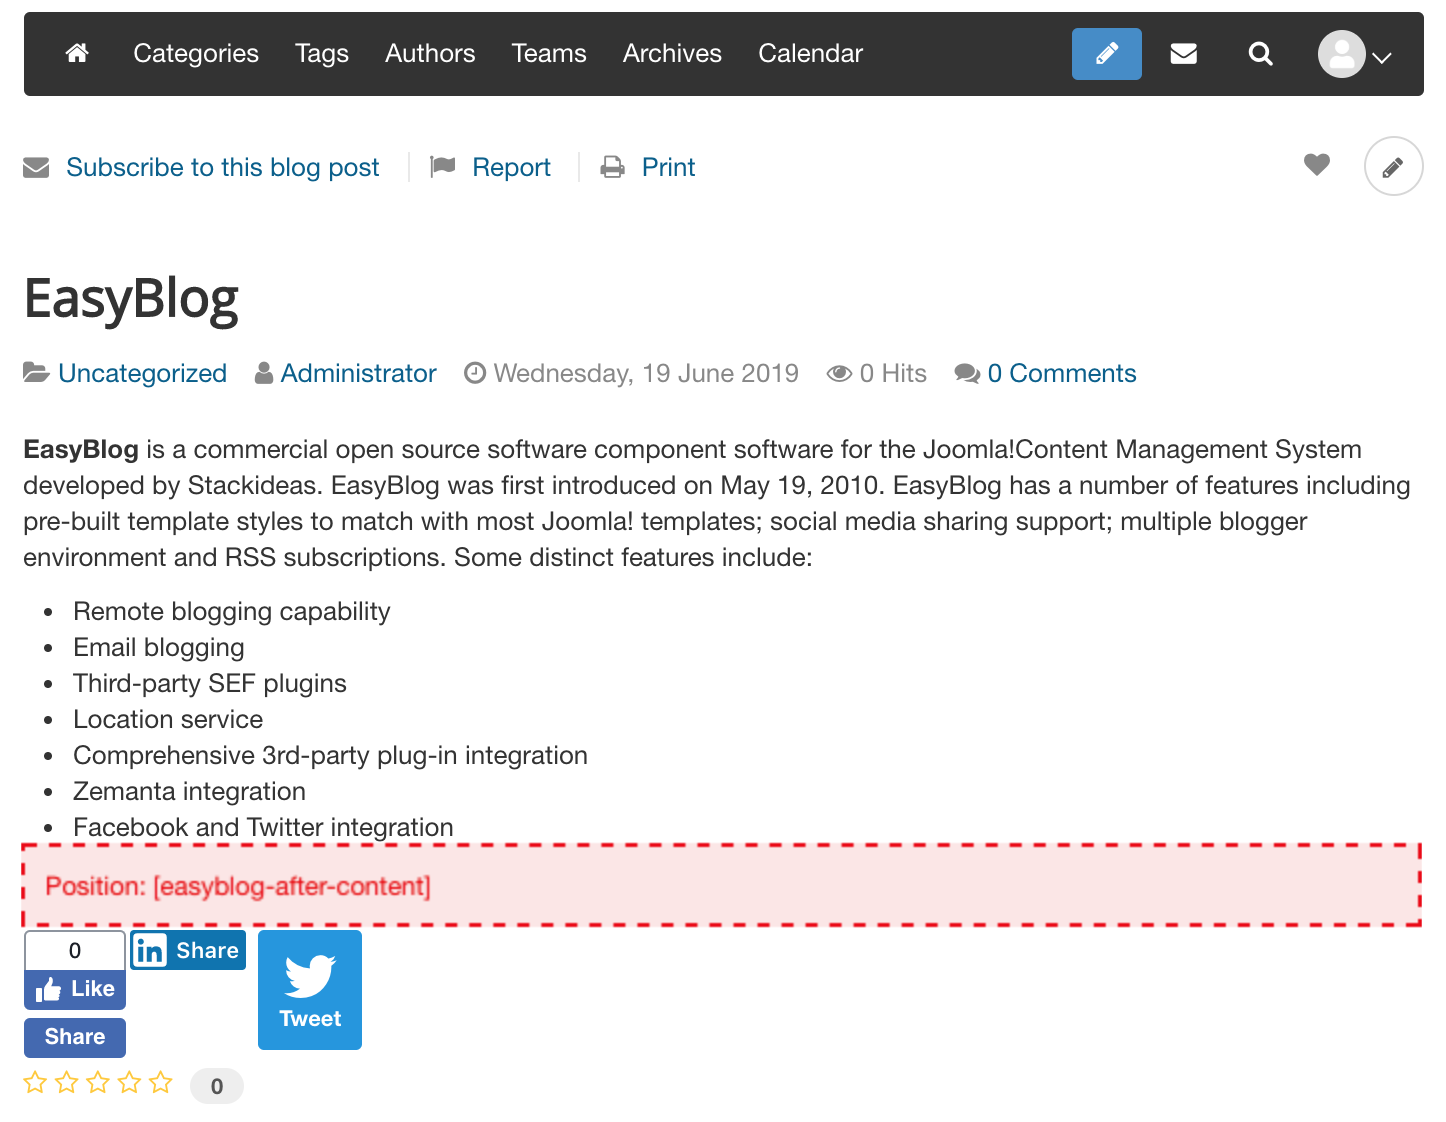Click 'Comprehensive 3rd-party plug-in integration' item
This screenshot has width=1446, height=1122.
tap(330, 755)
